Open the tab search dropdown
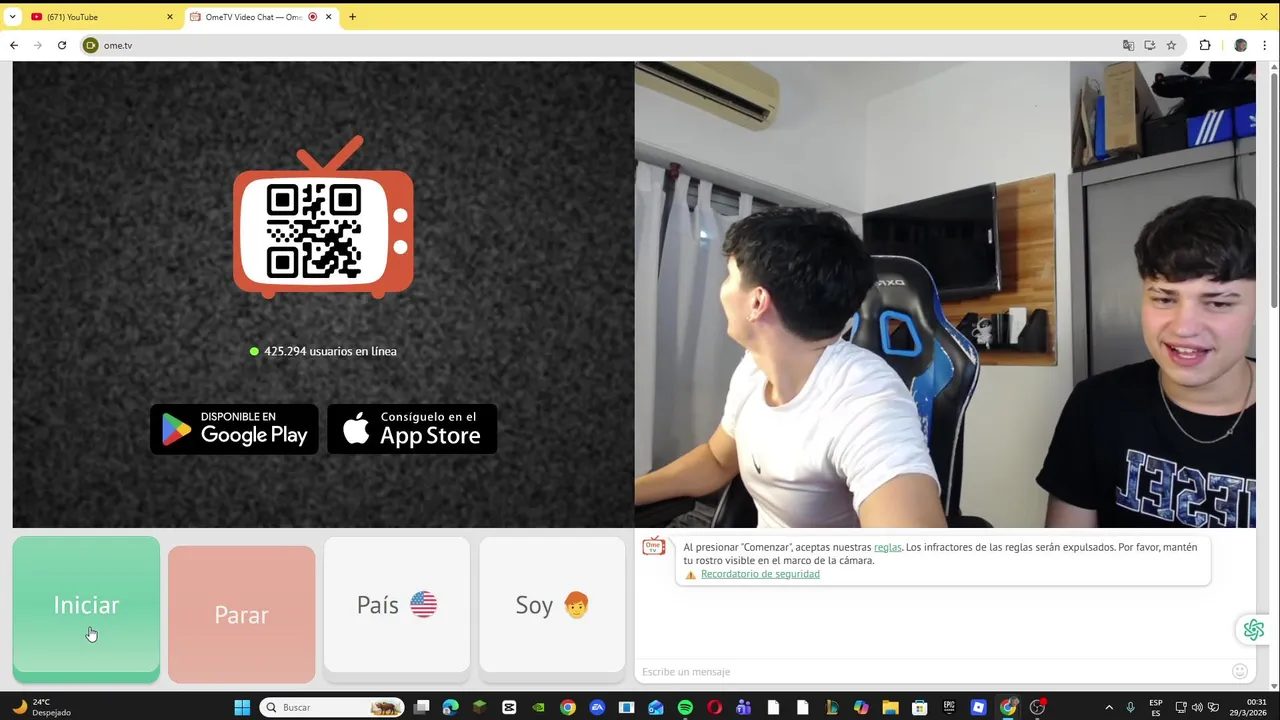The width and height of the screenshot is (1280, 720). click(x=12, y=17)
